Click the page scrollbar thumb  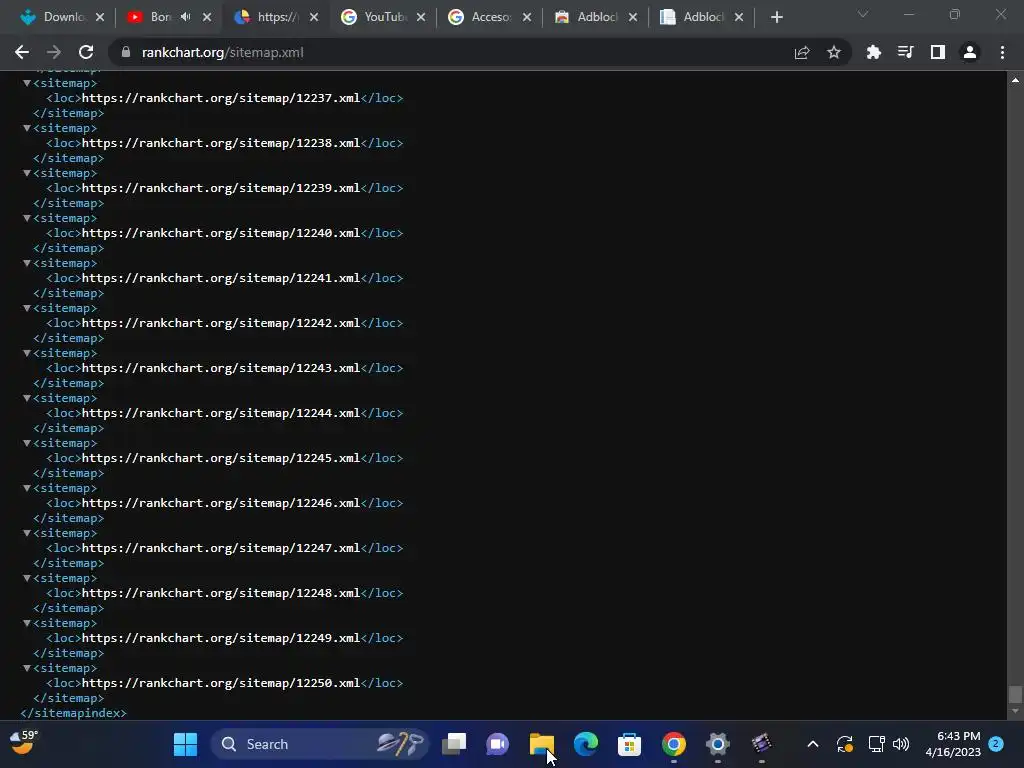(x=1015, y=694)
